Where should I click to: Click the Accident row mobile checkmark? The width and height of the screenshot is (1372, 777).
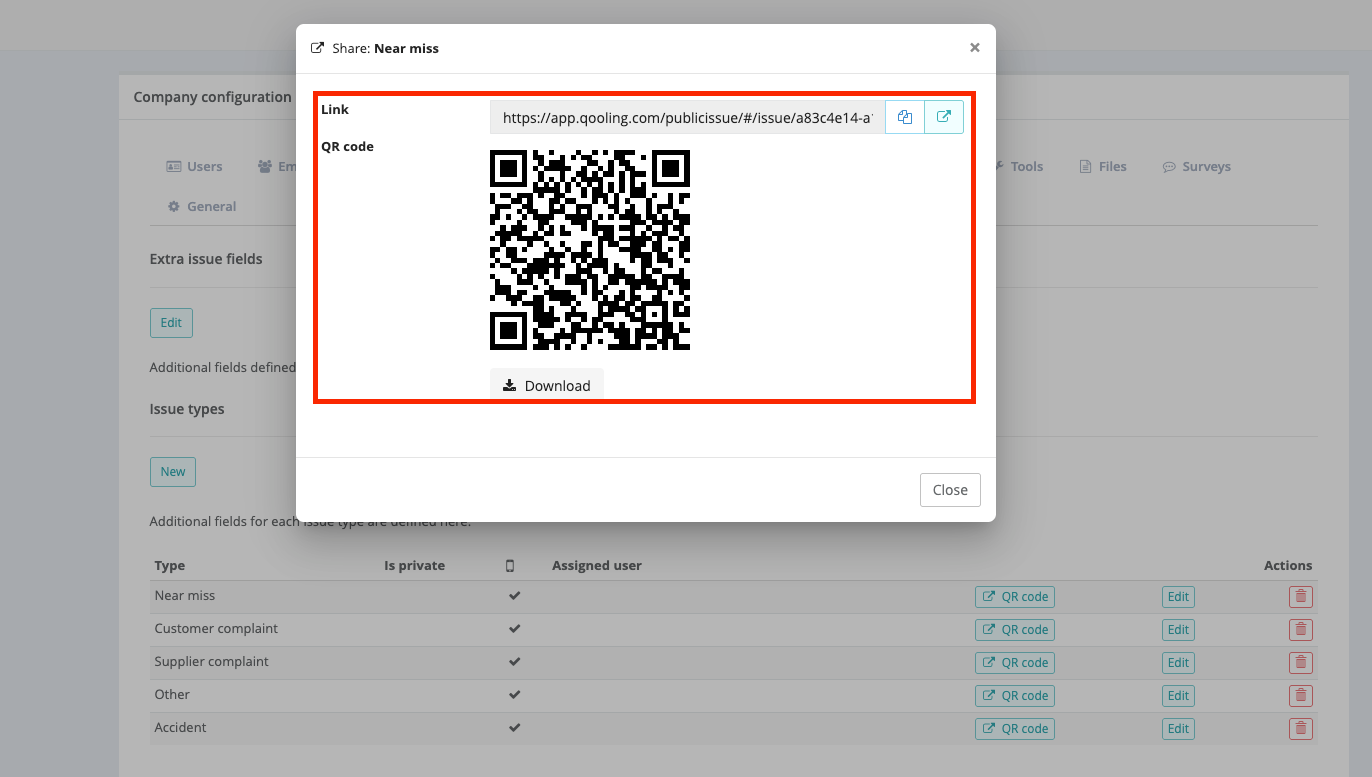point(515,728)
